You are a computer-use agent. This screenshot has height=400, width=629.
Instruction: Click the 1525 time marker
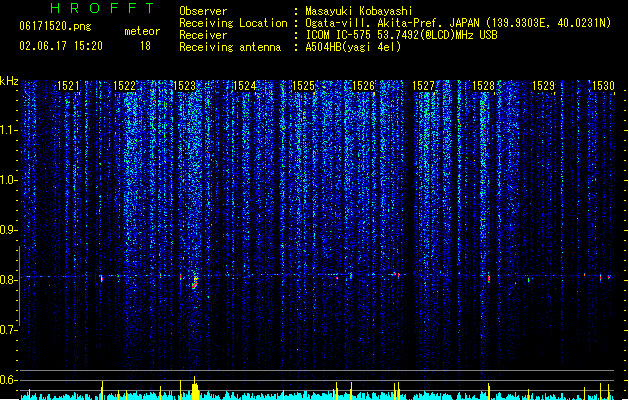[x=304, y=86]
